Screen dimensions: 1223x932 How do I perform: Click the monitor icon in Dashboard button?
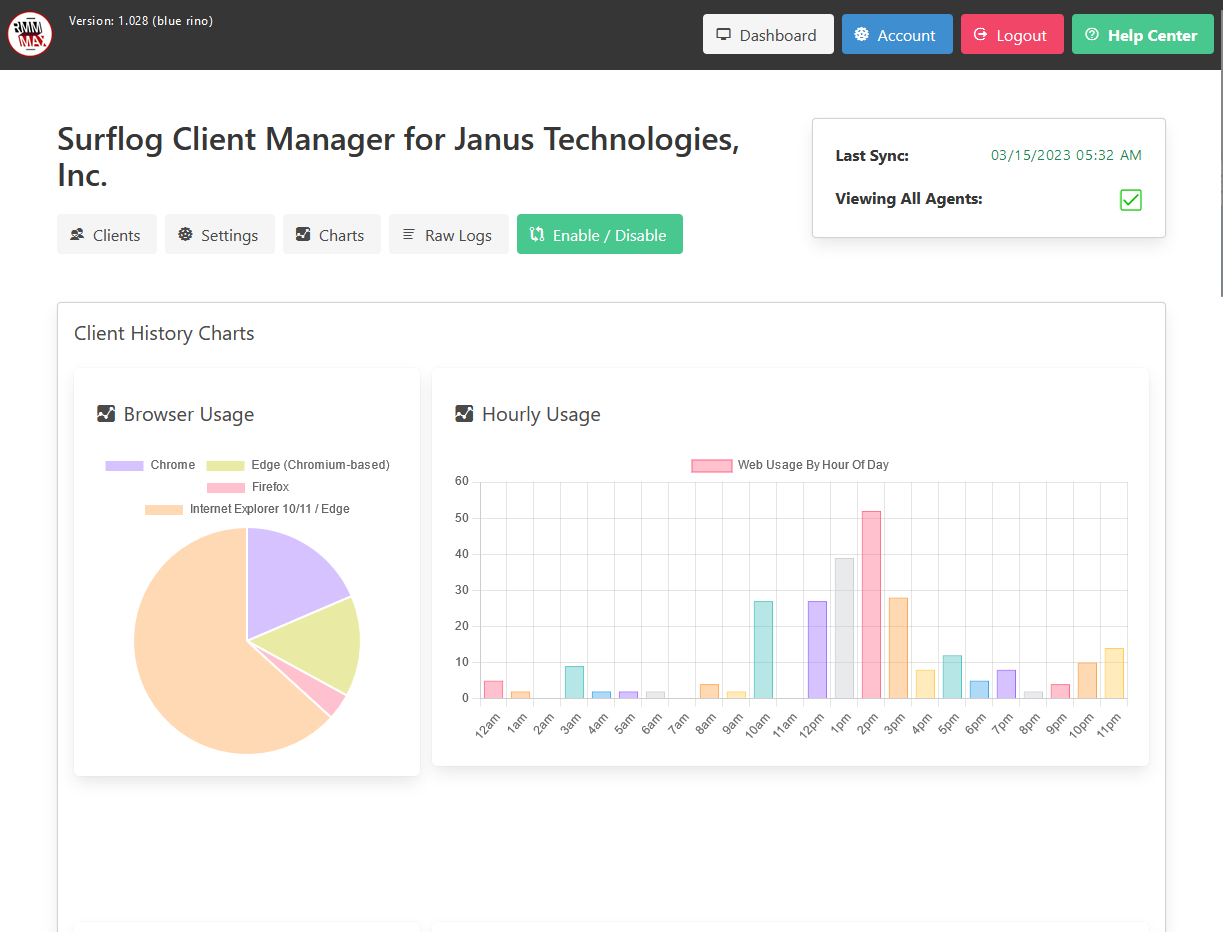pos(724,35)
